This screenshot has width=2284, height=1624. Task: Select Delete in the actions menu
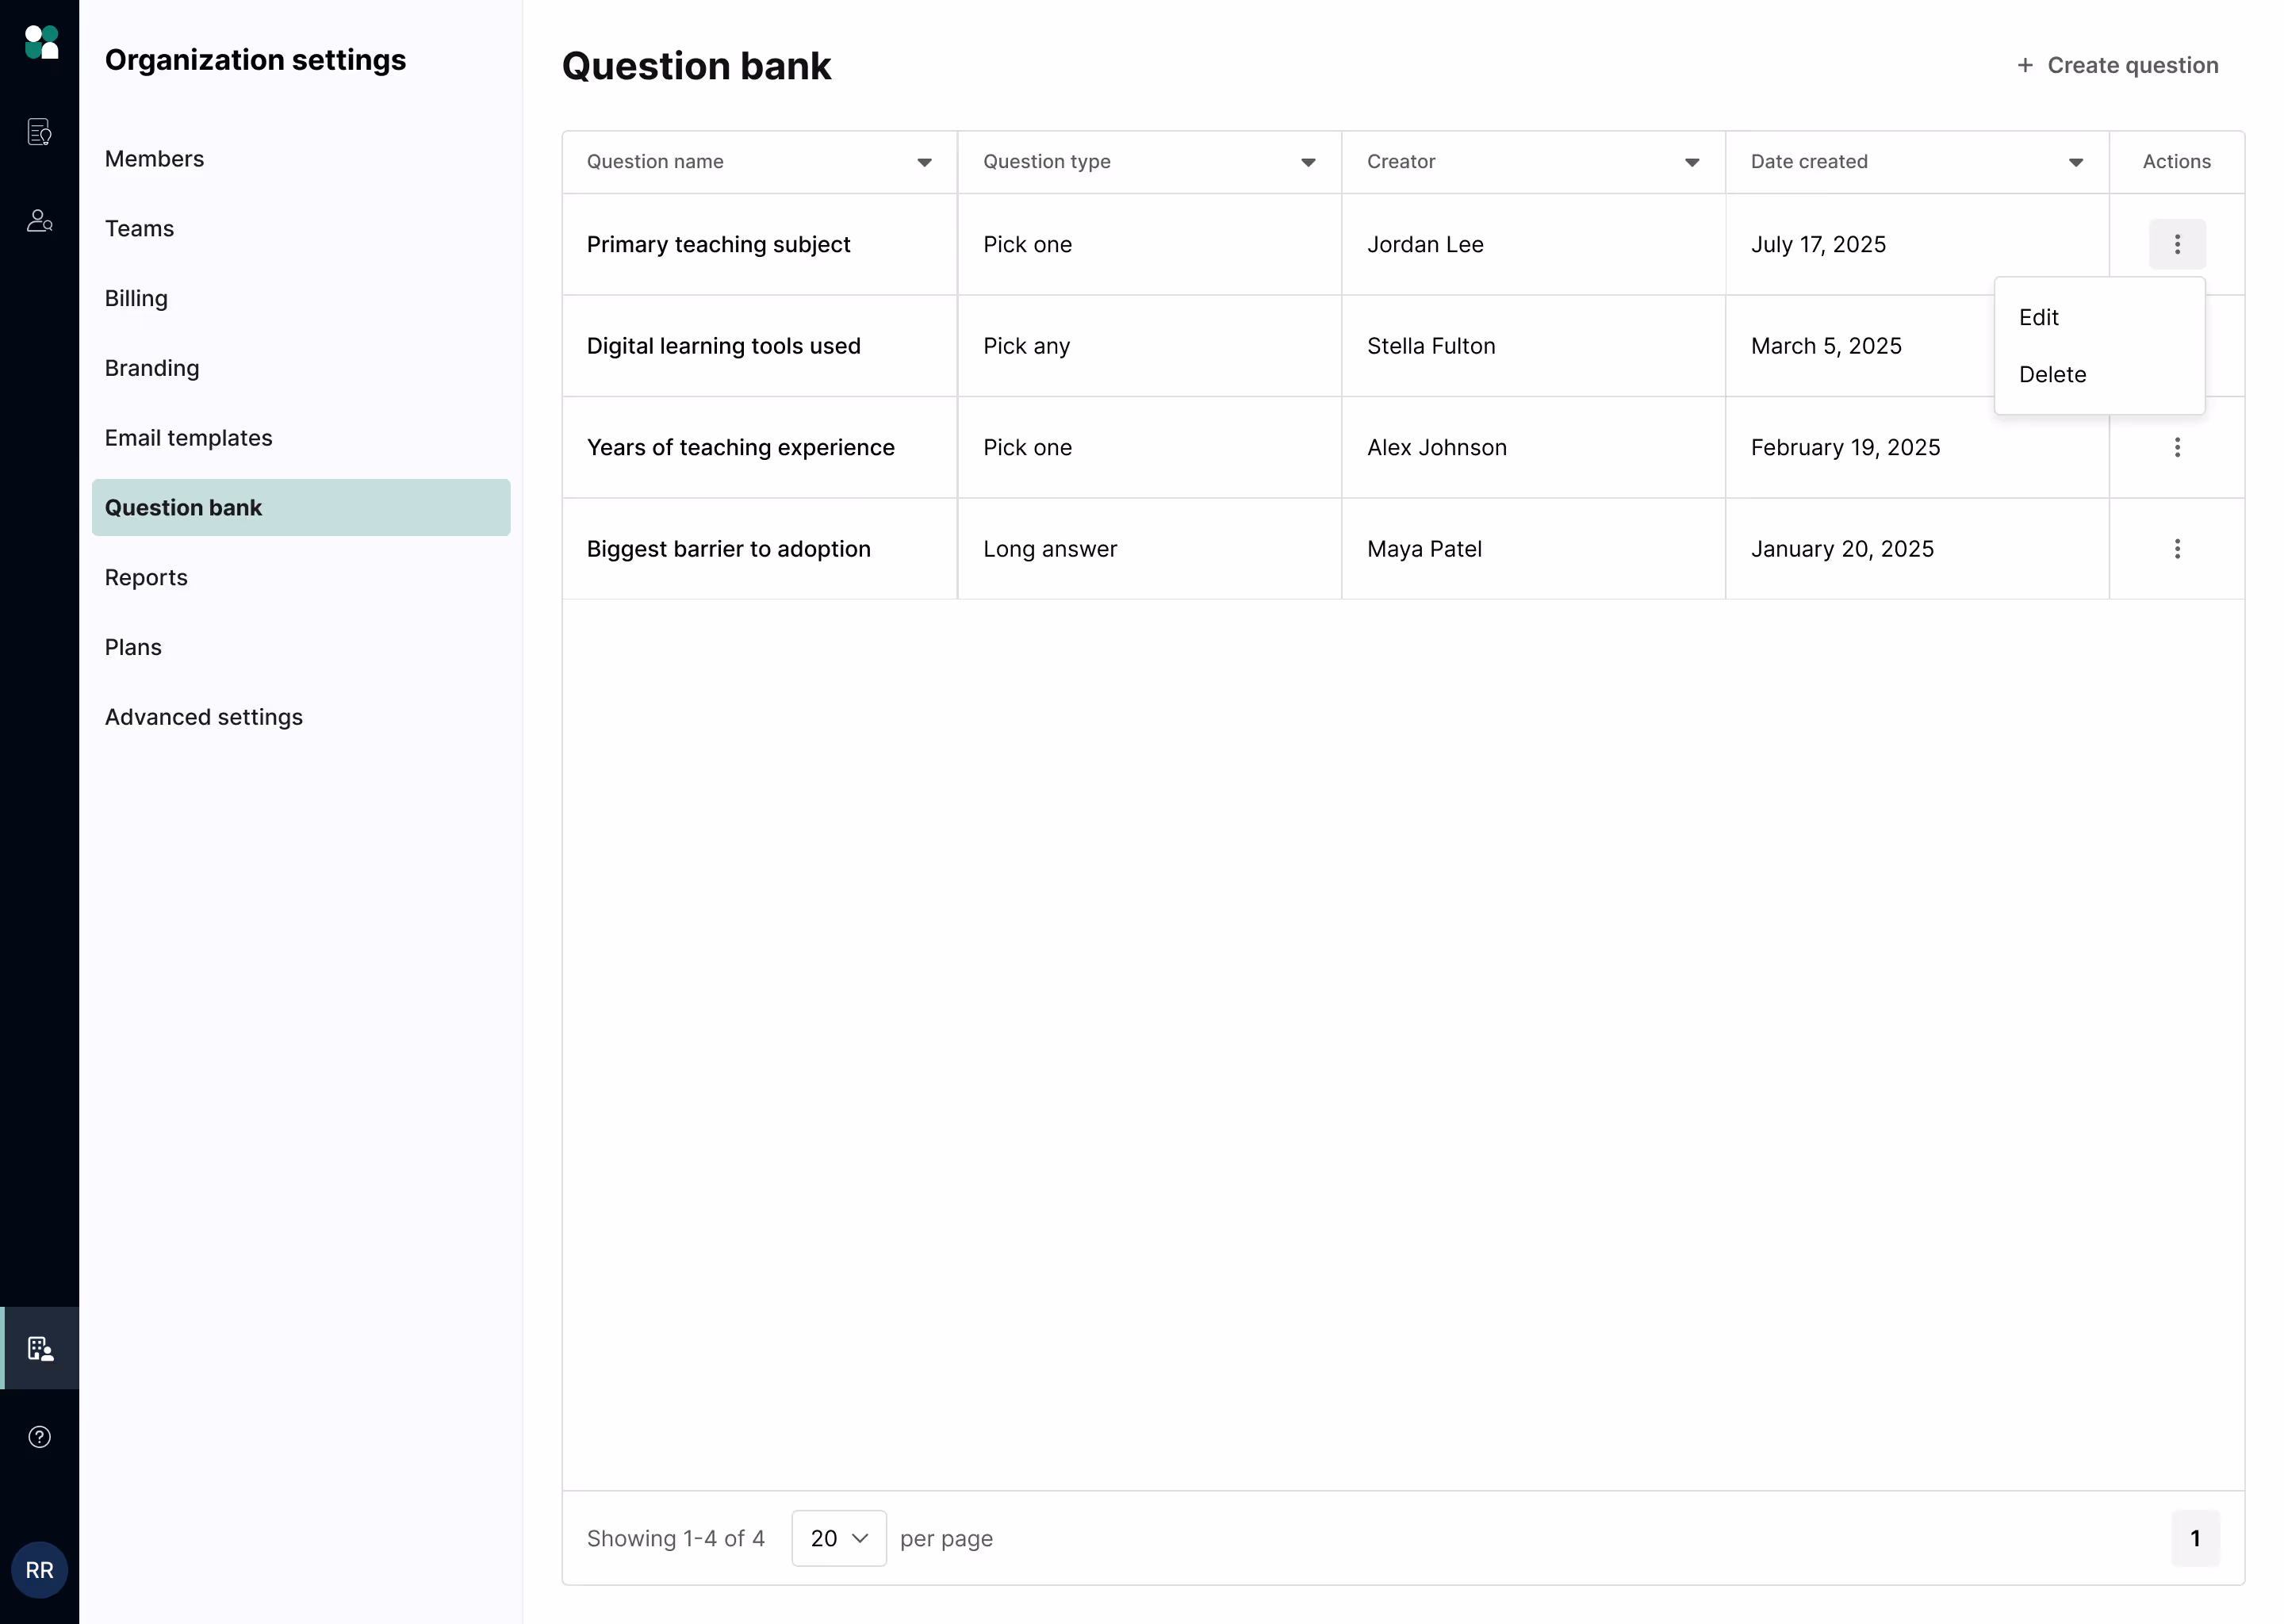(2052, 374)
